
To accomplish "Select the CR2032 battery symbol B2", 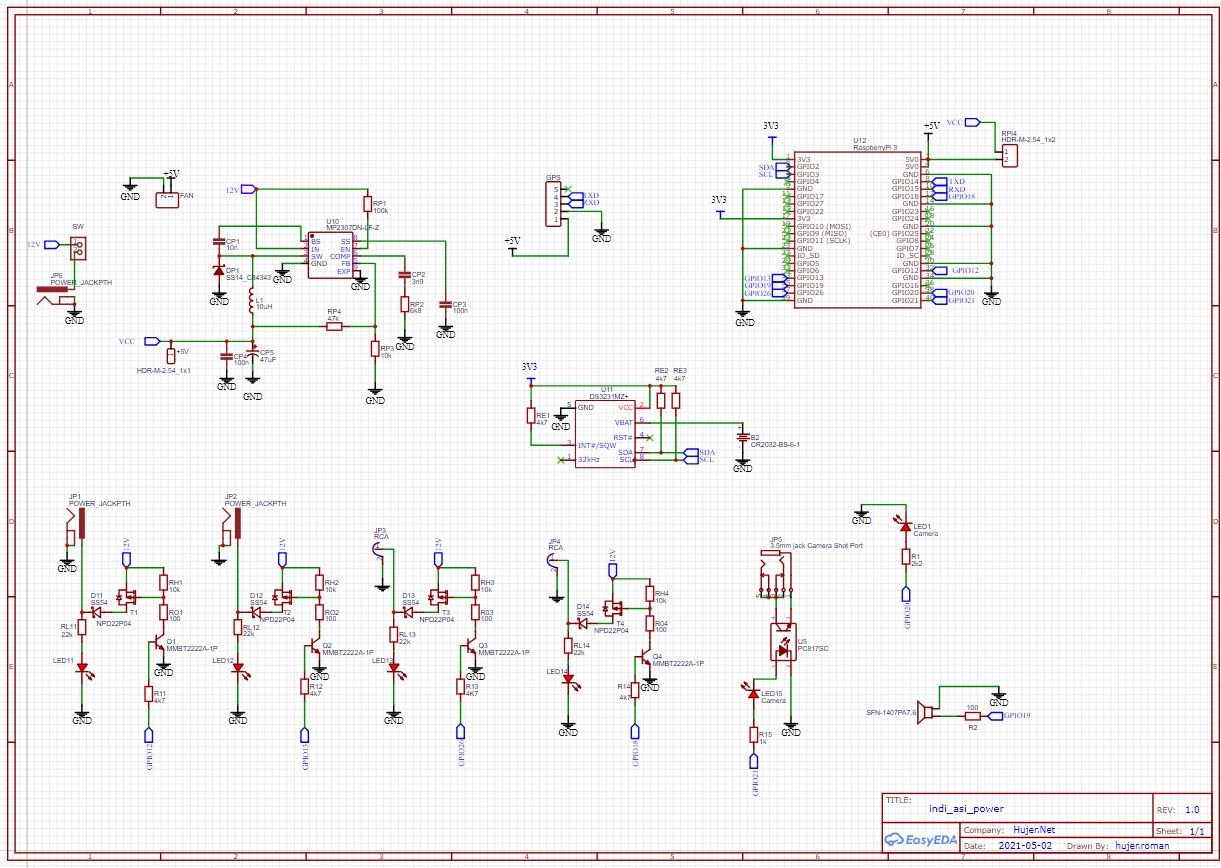I will coord(742,437).
